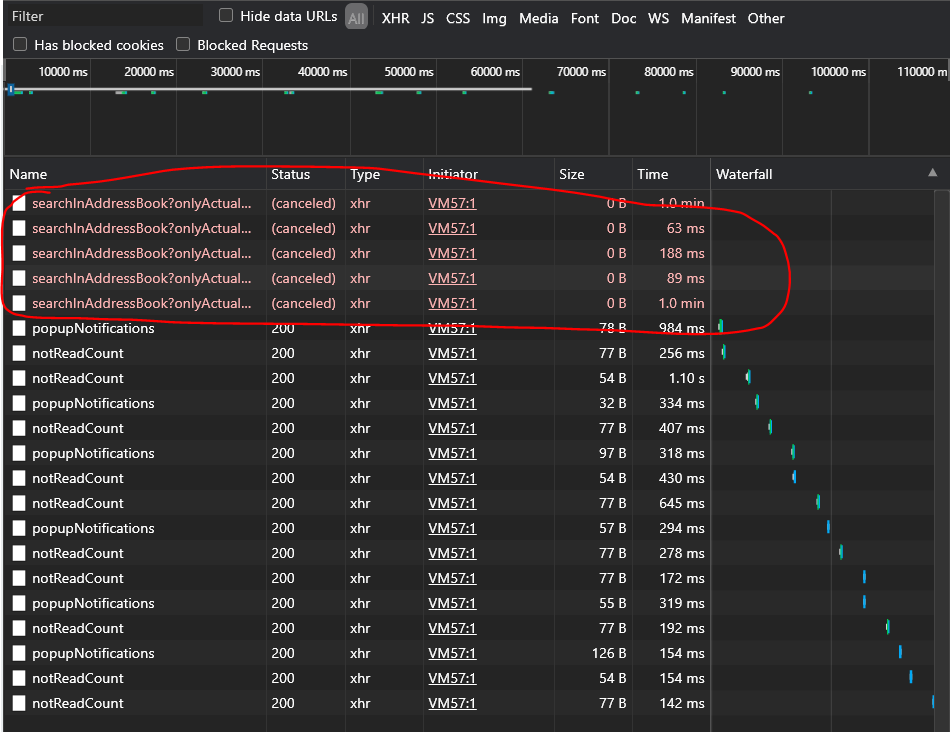Click the waterfall bar of the 126 B popupNotifications request
This screenshot has width=950, height=732.
pos(900,652)
